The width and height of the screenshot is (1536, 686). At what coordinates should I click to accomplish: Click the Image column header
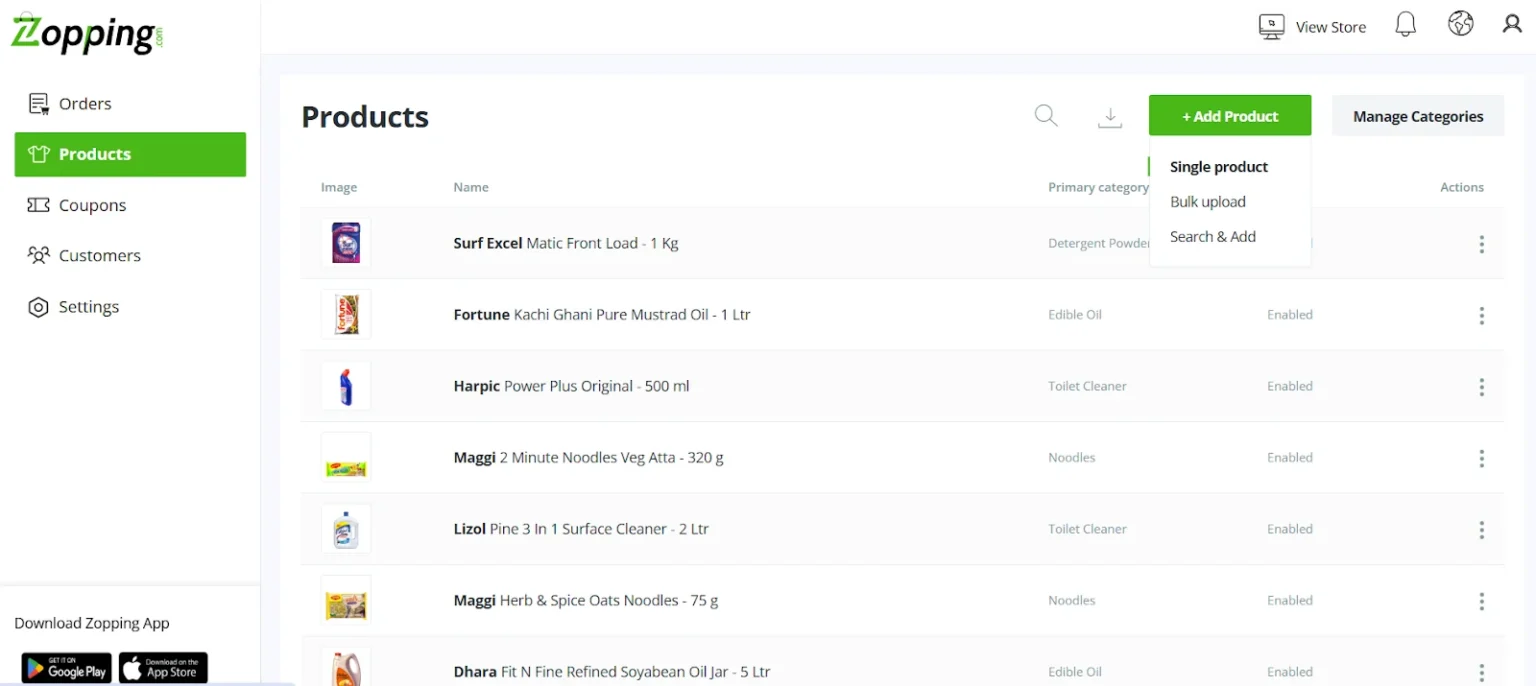[x=339, y=187]
